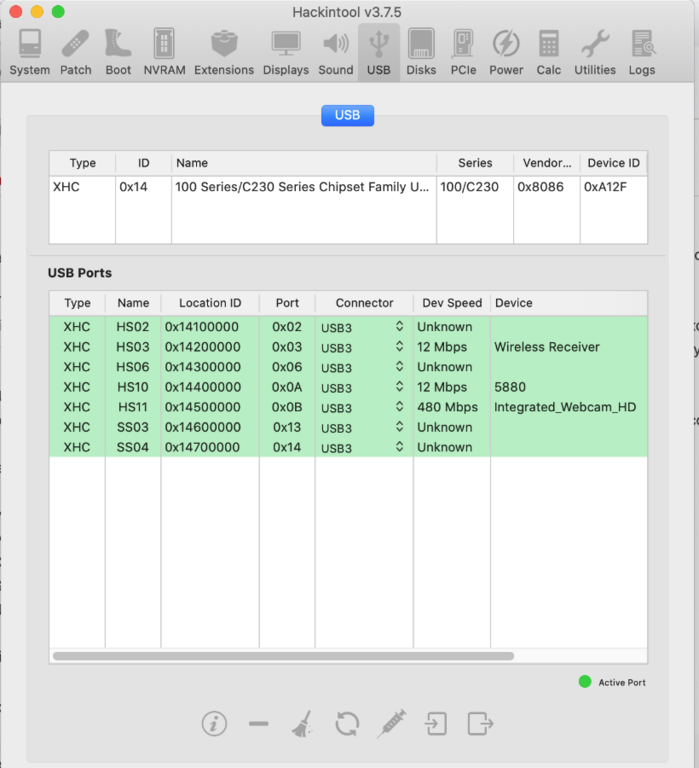The image size is (699, 768).
Task: Click the import icon at bottom
Action: pos(436,723)
